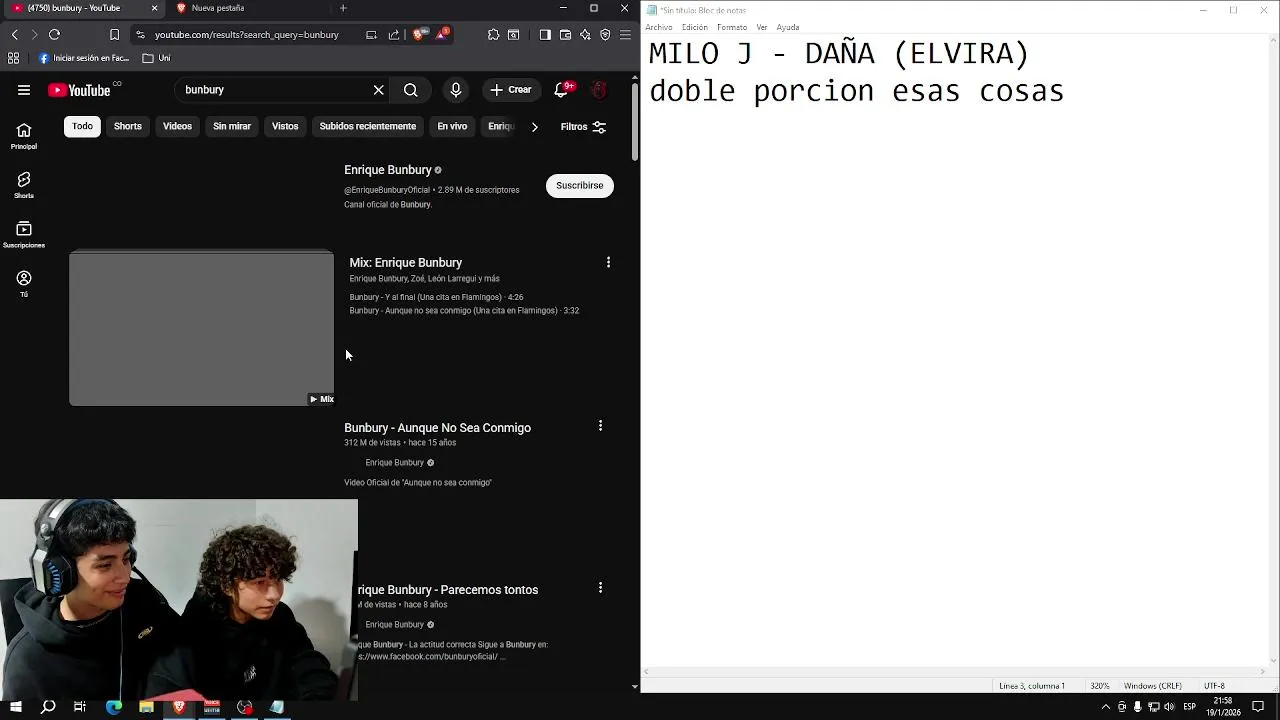Viewport: 1280px width, 720px height.
Task: Open the Apps grid in bookmarks bar
Action: point(13,58)
